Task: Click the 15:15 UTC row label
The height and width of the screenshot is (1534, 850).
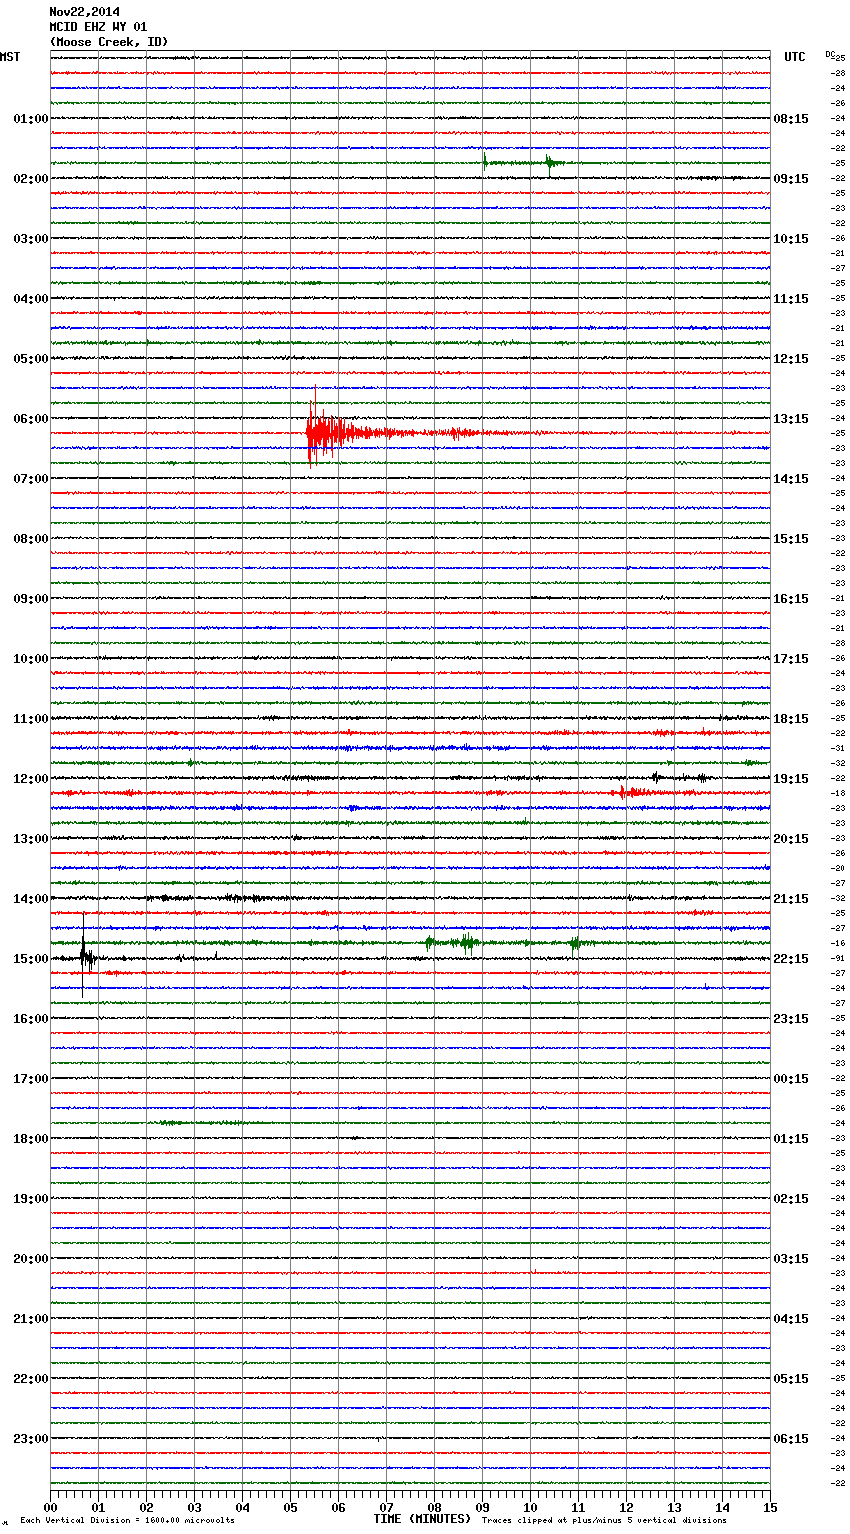Action: (x=791, y=539)
